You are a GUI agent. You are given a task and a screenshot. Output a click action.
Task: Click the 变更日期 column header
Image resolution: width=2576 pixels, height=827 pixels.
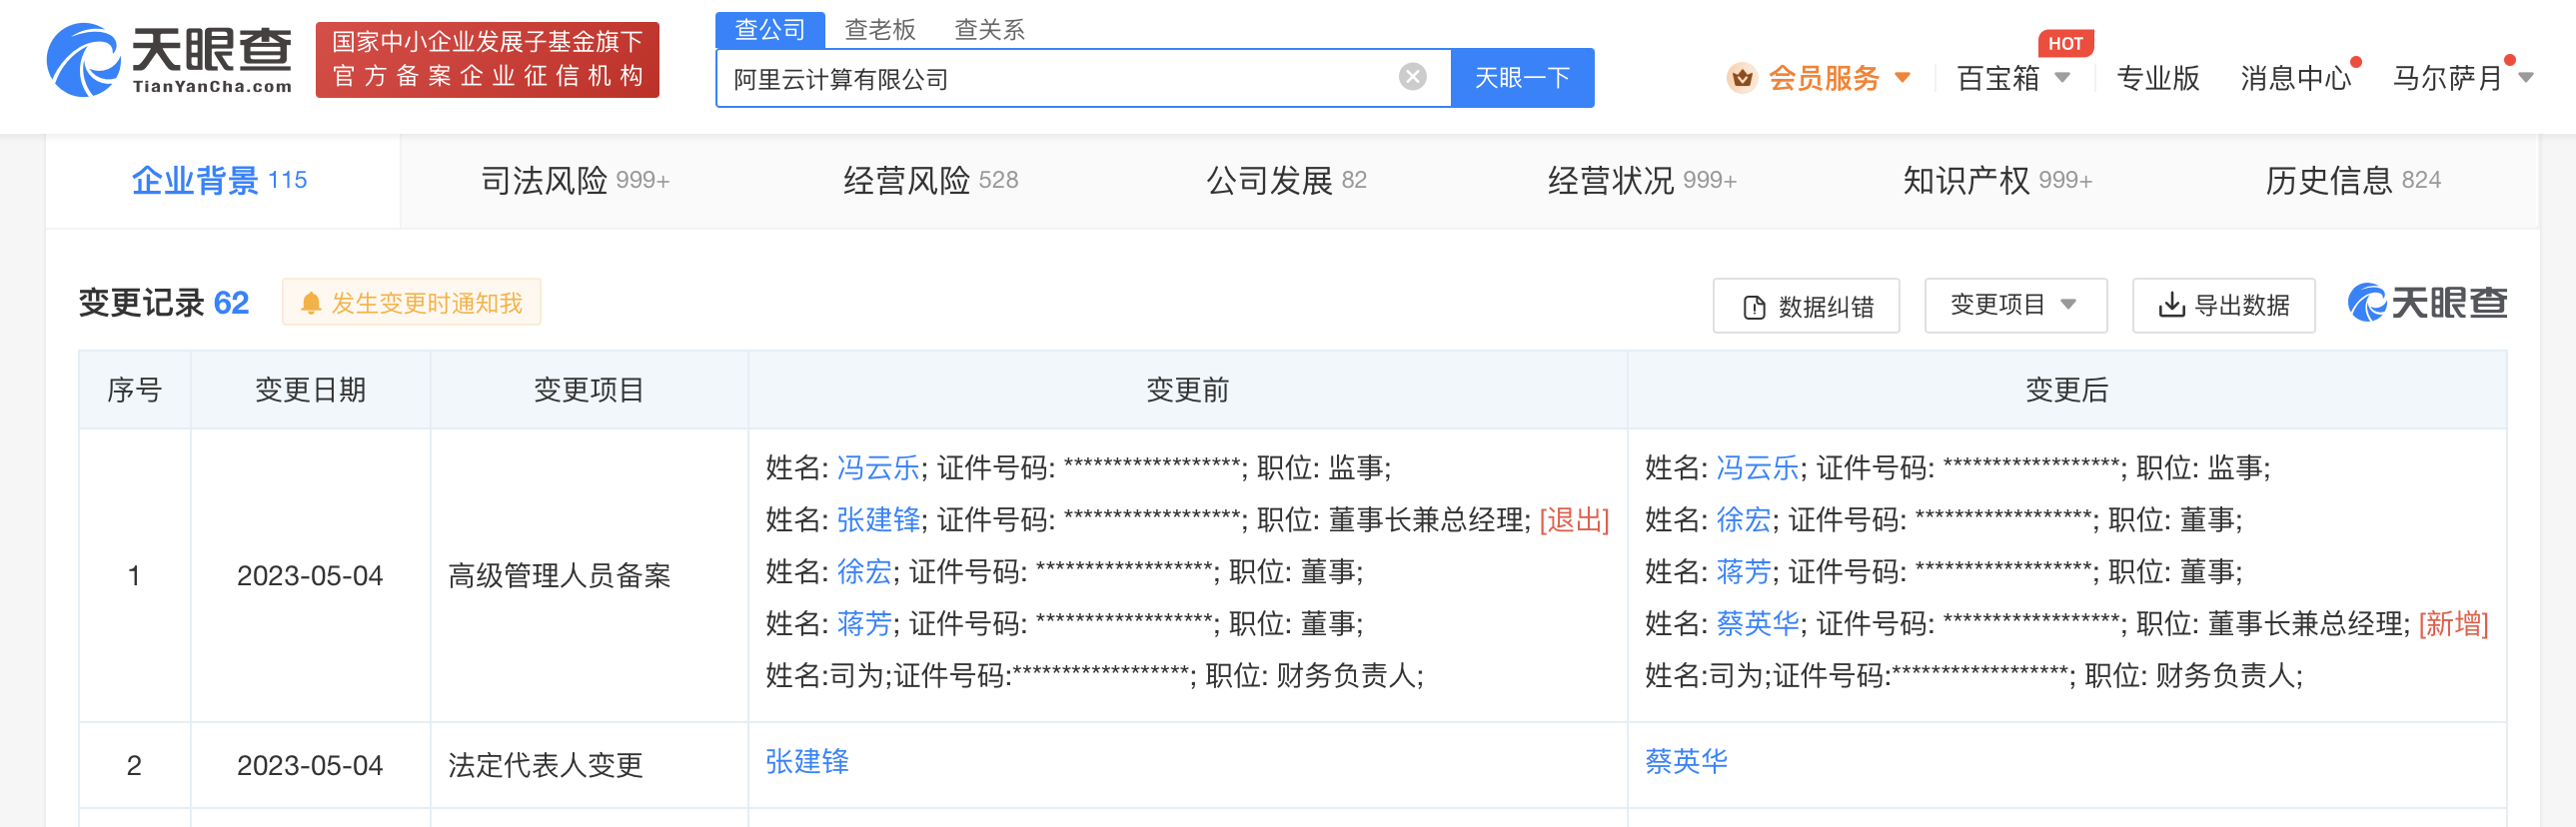click(x=310, y=390)
